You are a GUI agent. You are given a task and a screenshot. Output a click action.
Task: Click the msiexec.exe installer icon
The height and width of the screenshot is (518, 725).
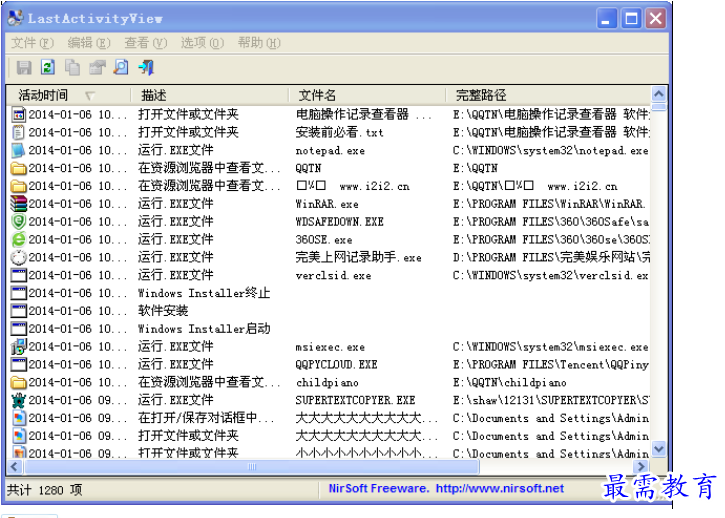[x=18, y=346]
